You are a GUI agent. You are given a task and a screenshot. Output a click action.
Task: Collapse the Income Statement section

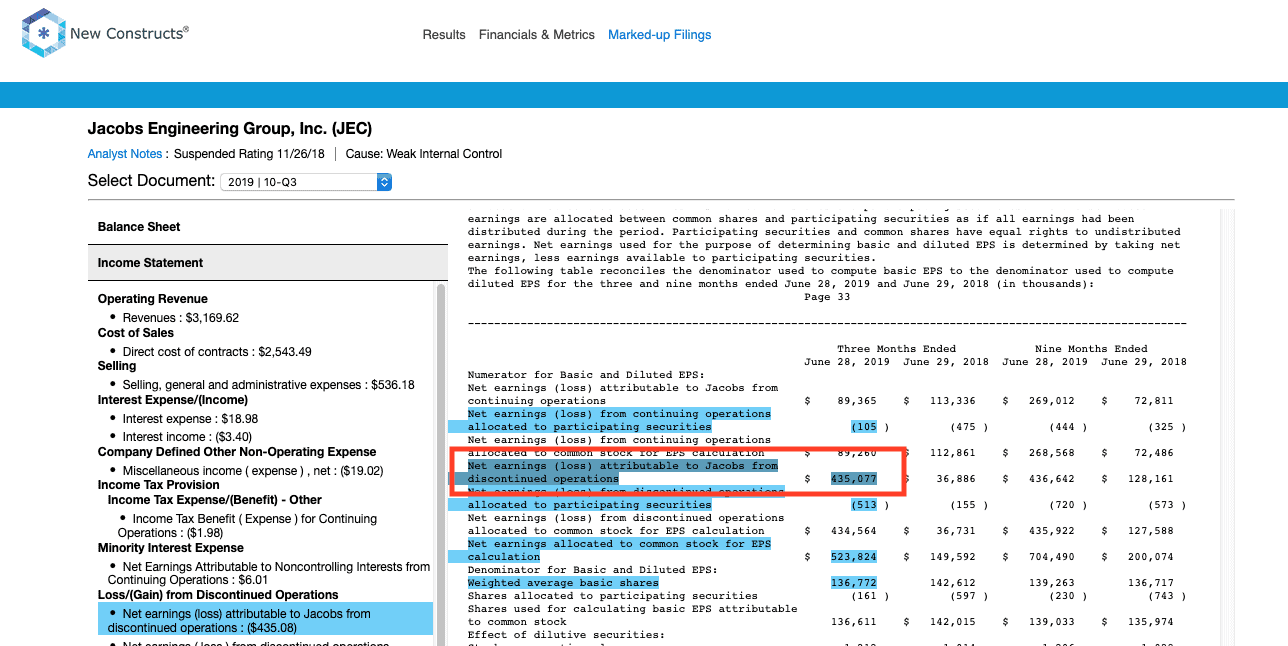point(268,263)
